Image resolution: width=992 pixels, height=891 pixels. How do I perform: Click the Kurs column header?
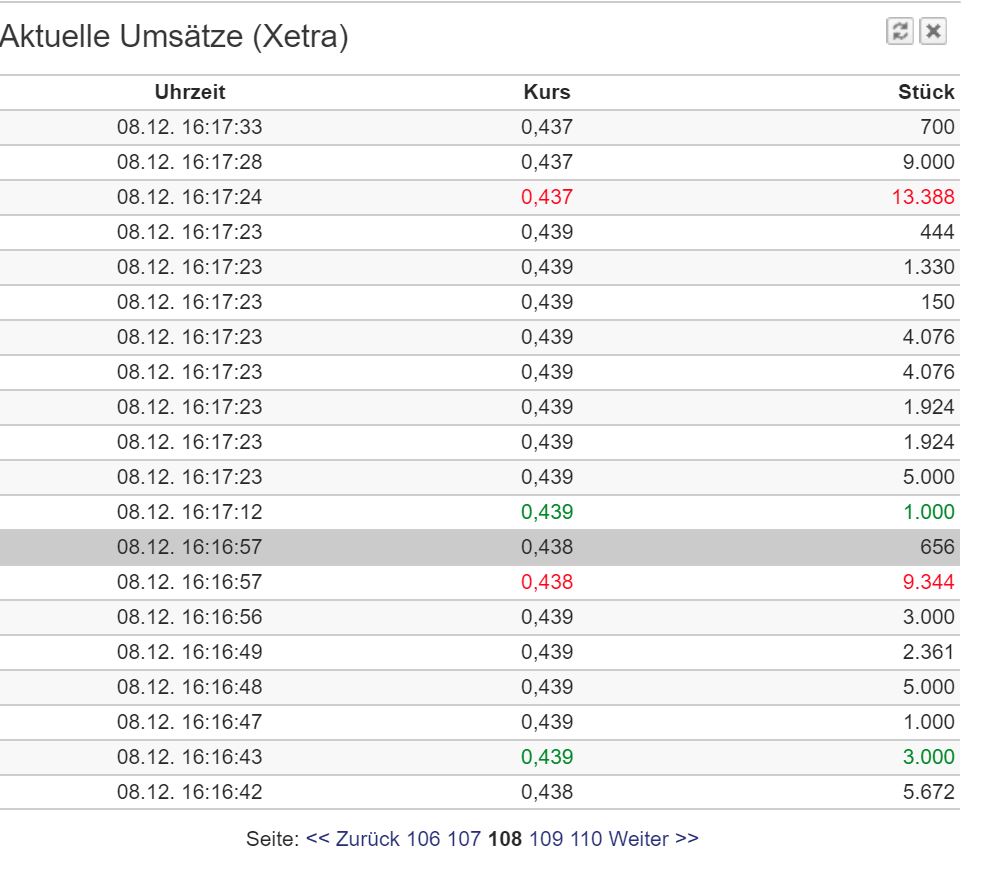tap(547, 92)
